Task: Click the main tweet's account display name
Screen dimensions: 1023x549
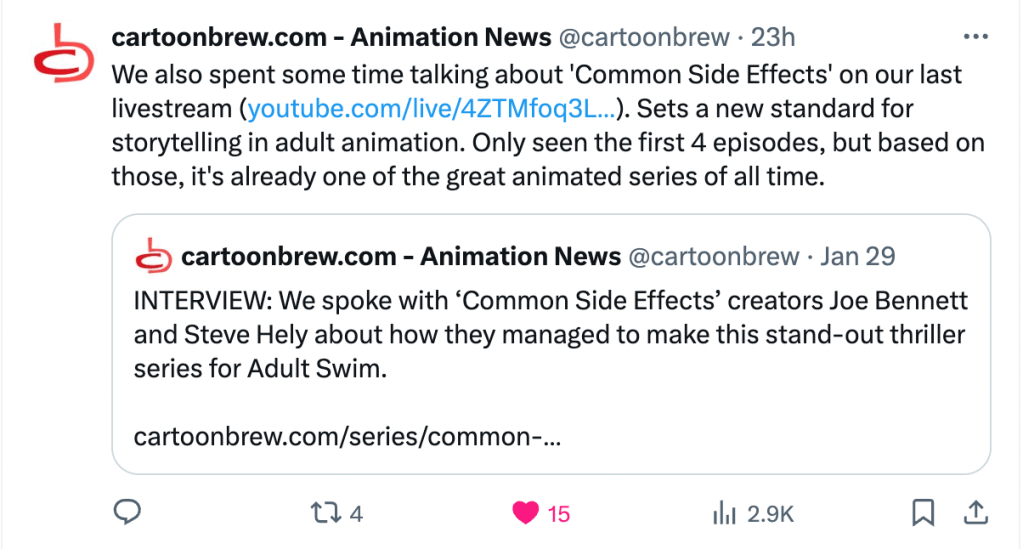Action: (x=331, y=38)
